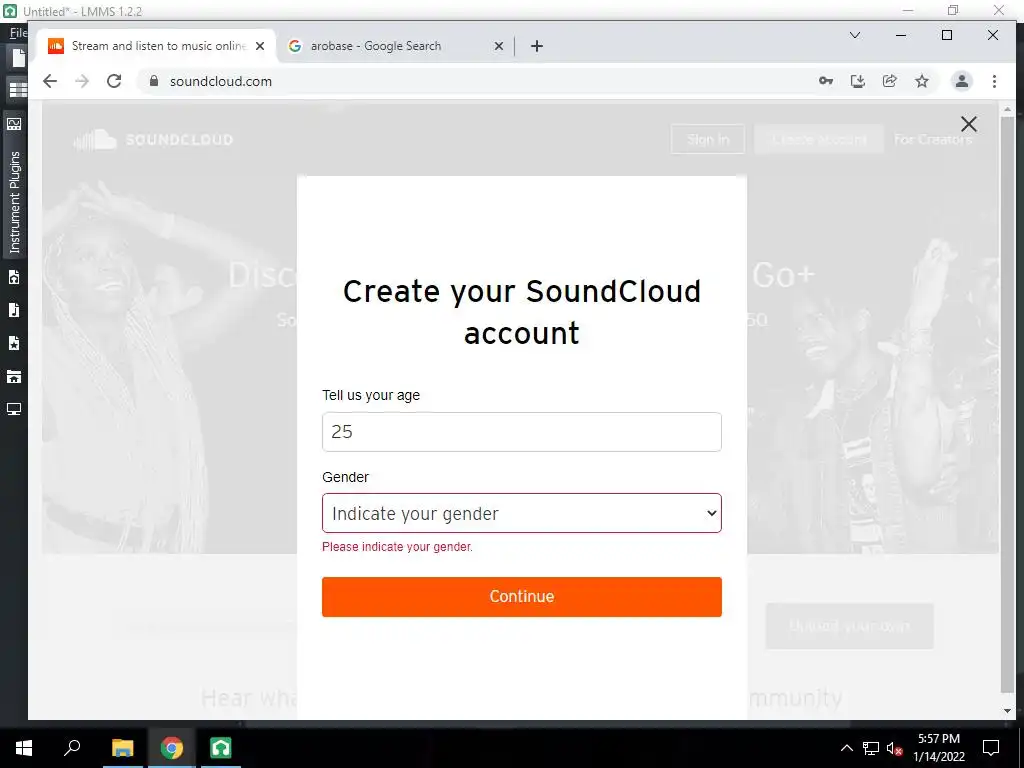The image size is (1024, 768).
Task: Click the dimmed Sign in button
Action: click(x=708, y=139)
